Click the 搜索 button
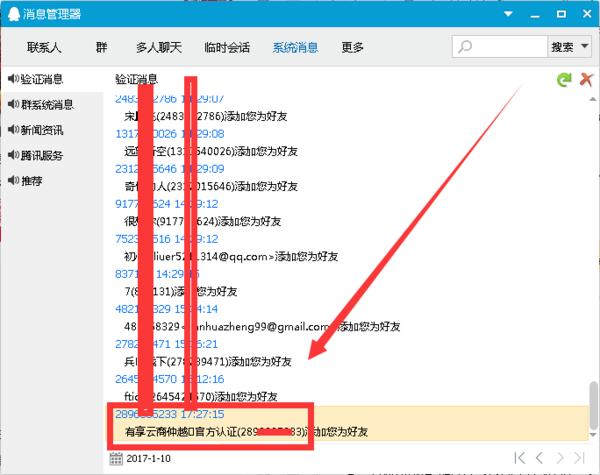 coord(562,47)
